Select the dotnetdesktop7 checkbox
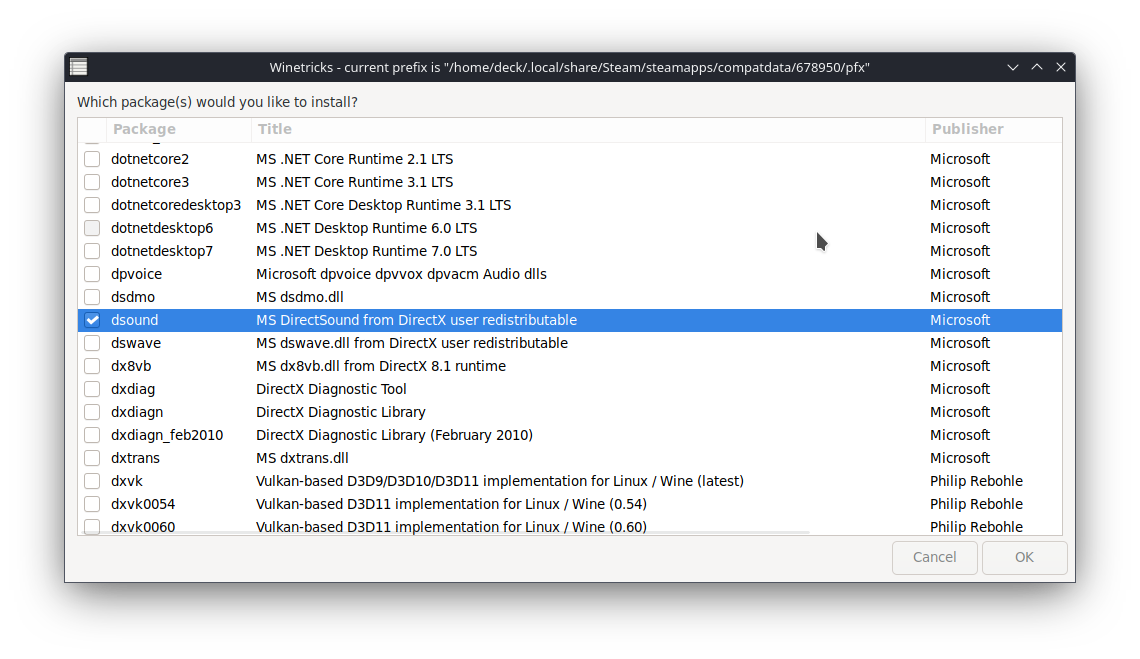 click(92, 251)
